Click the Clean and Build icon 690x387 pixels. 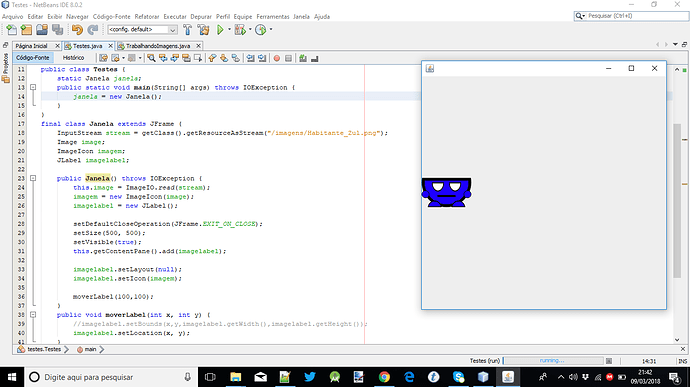pyautogui.click(x=203, y=29)
